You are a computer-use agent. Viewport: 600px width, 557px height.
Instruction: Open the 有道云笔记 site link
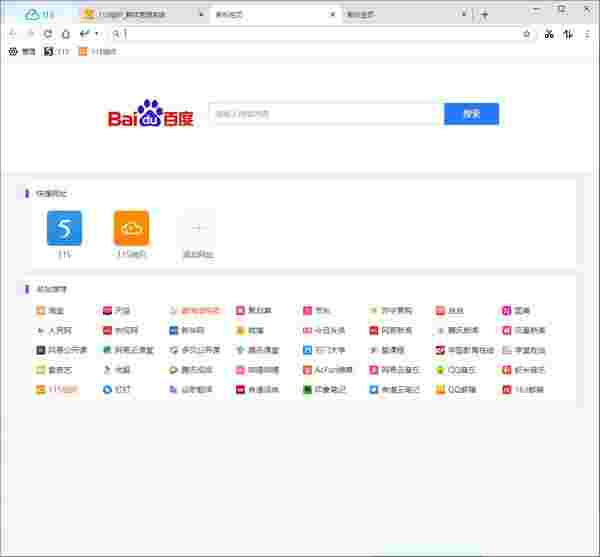395,389
